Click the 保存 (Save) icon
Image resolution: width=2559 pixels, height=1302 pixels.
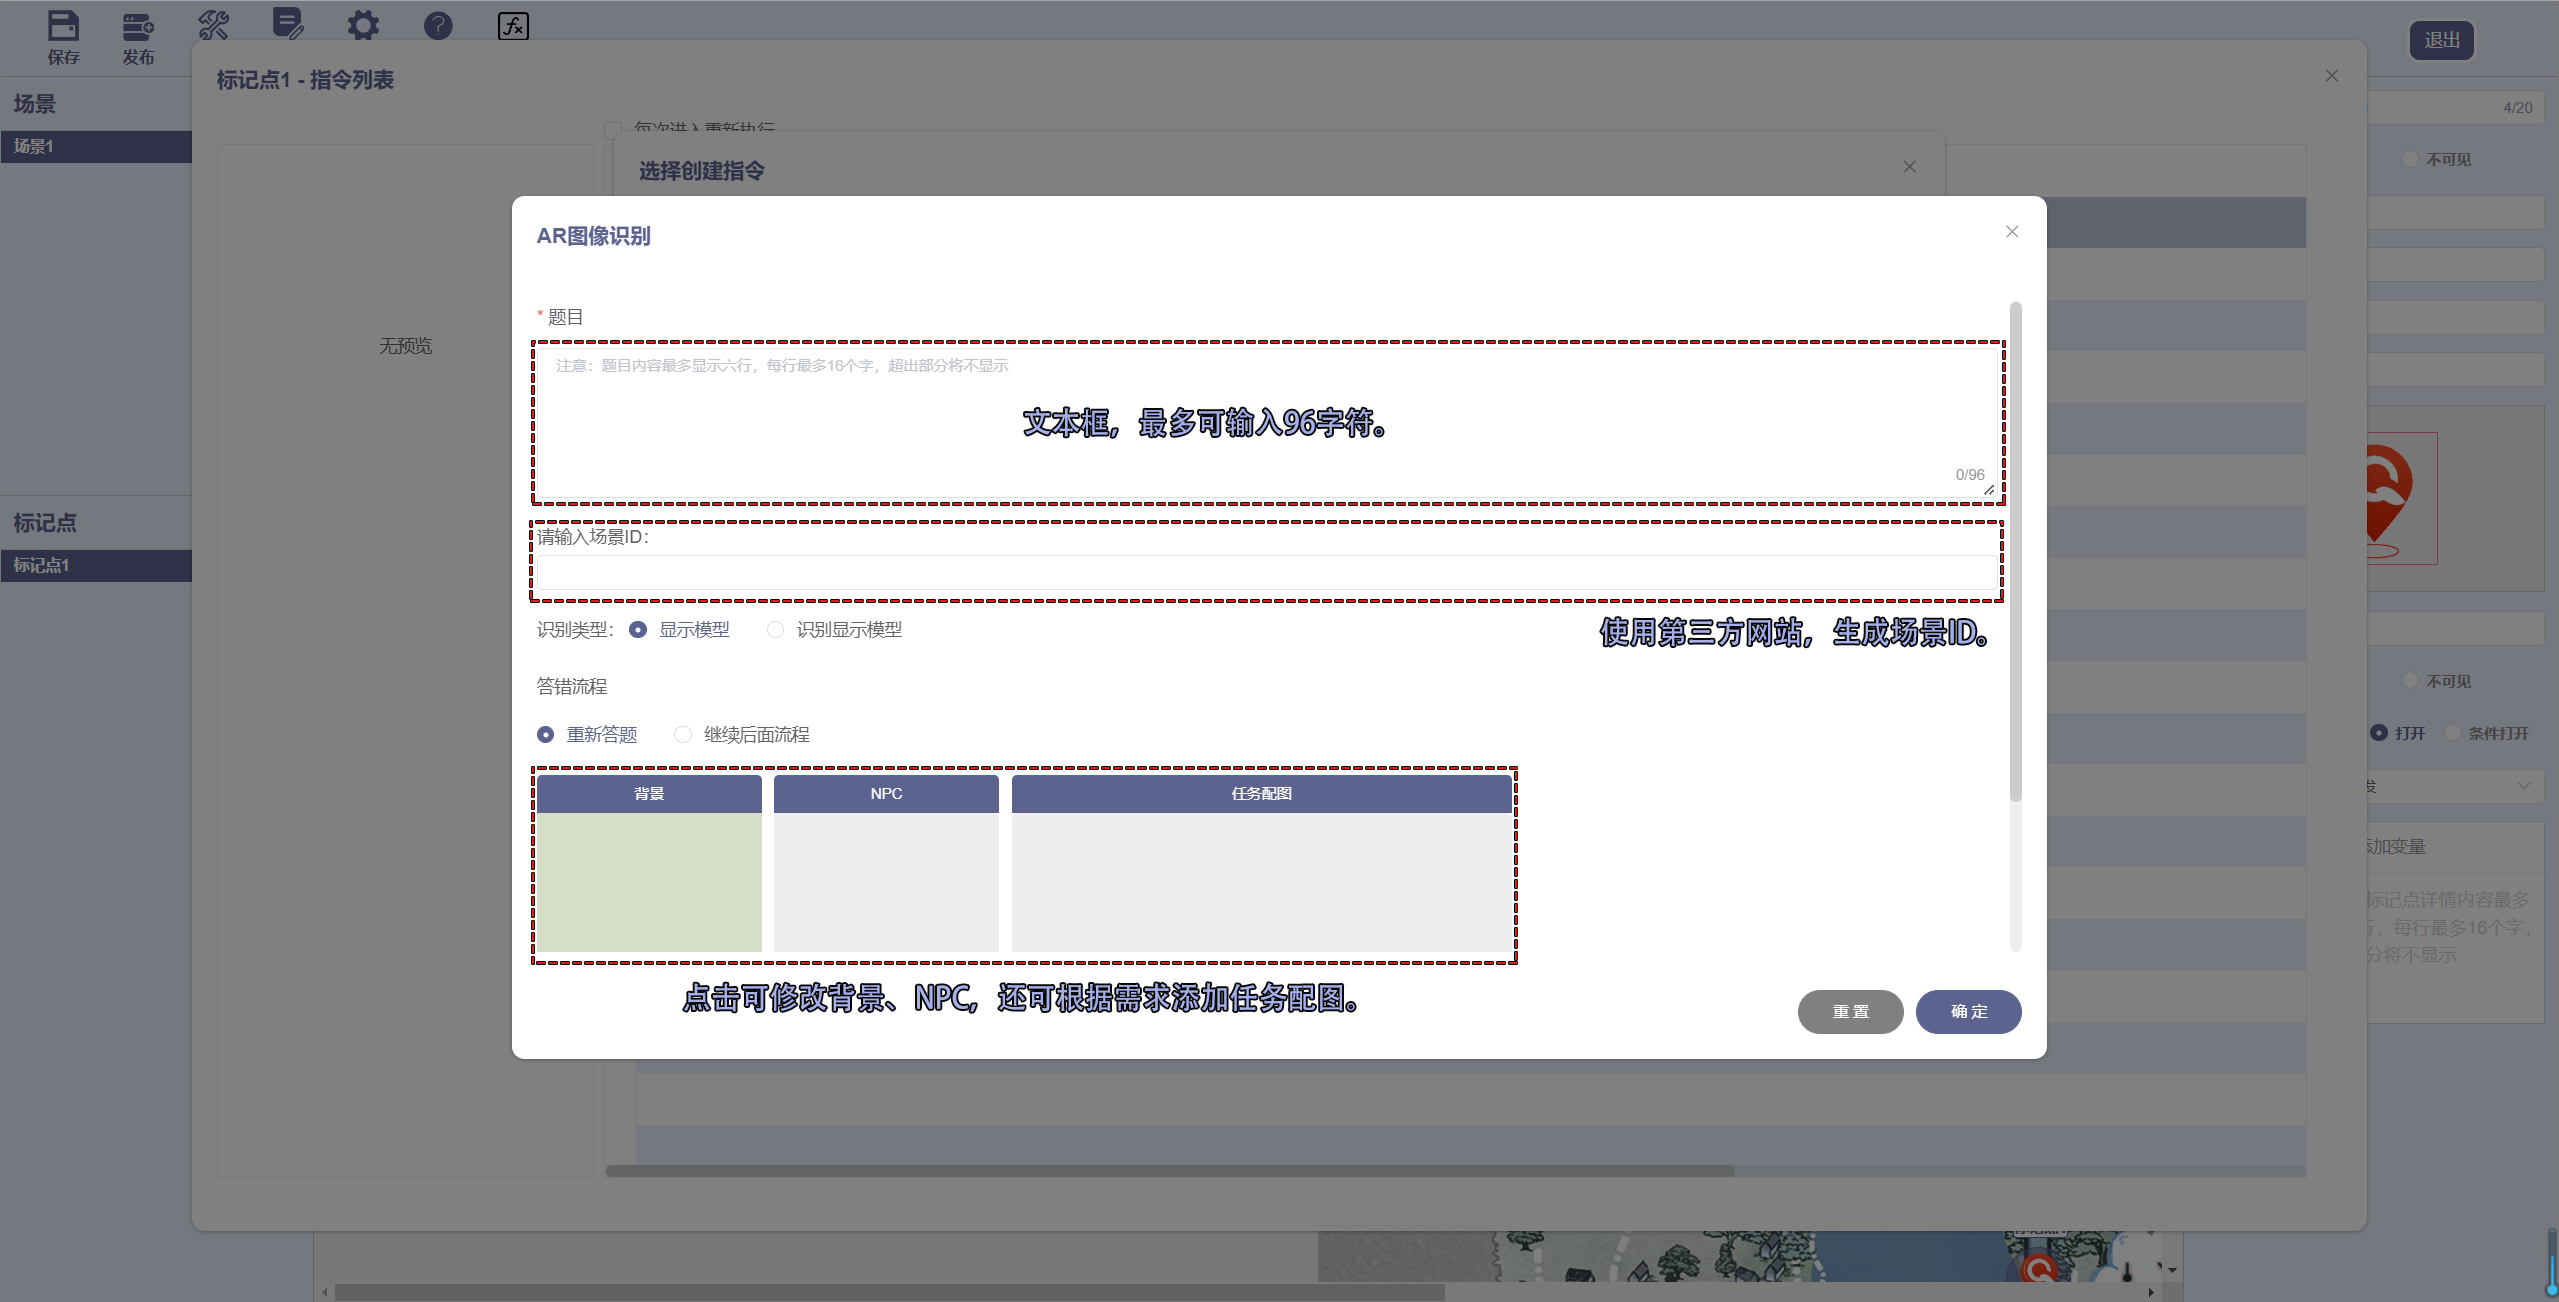pos(64,25)
